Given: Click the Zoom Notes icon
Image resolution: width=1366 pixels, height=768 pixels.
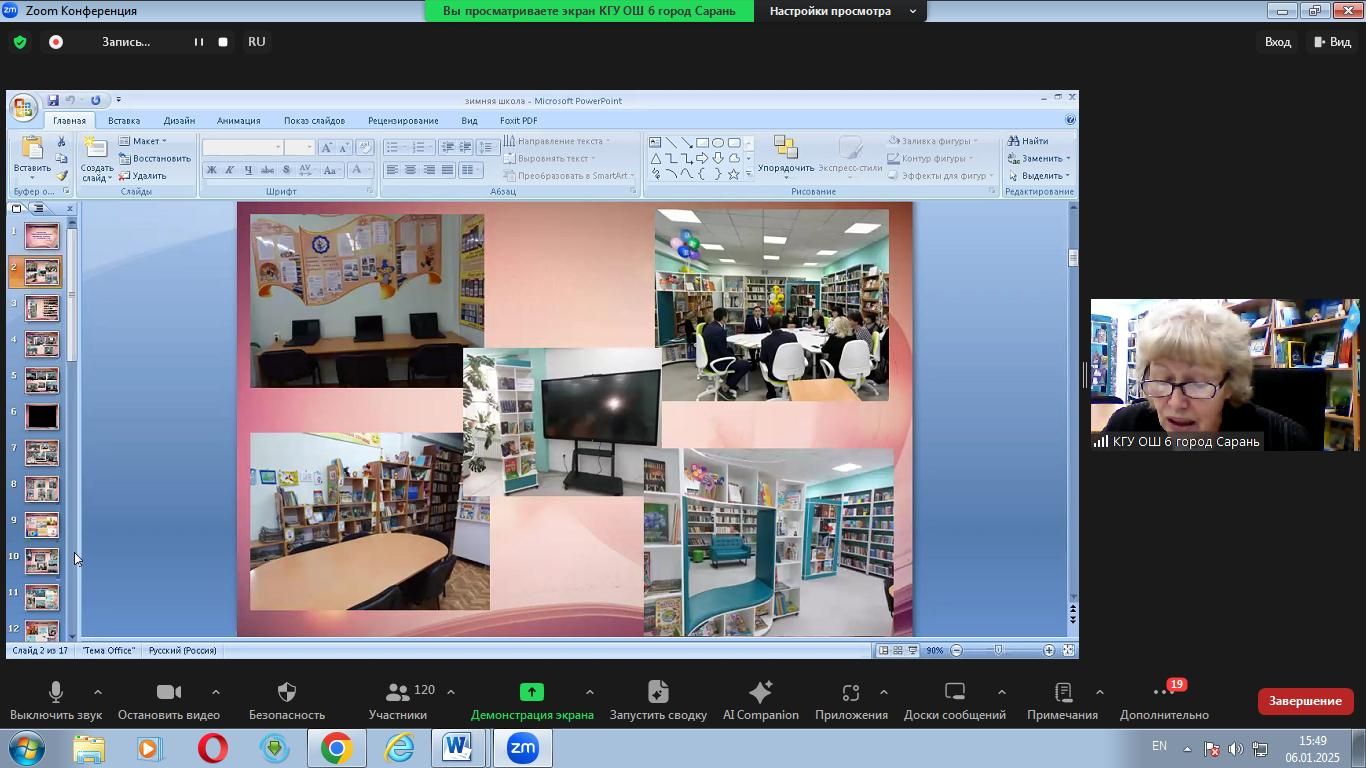Looking at the screenshot, I should 1062,693.
